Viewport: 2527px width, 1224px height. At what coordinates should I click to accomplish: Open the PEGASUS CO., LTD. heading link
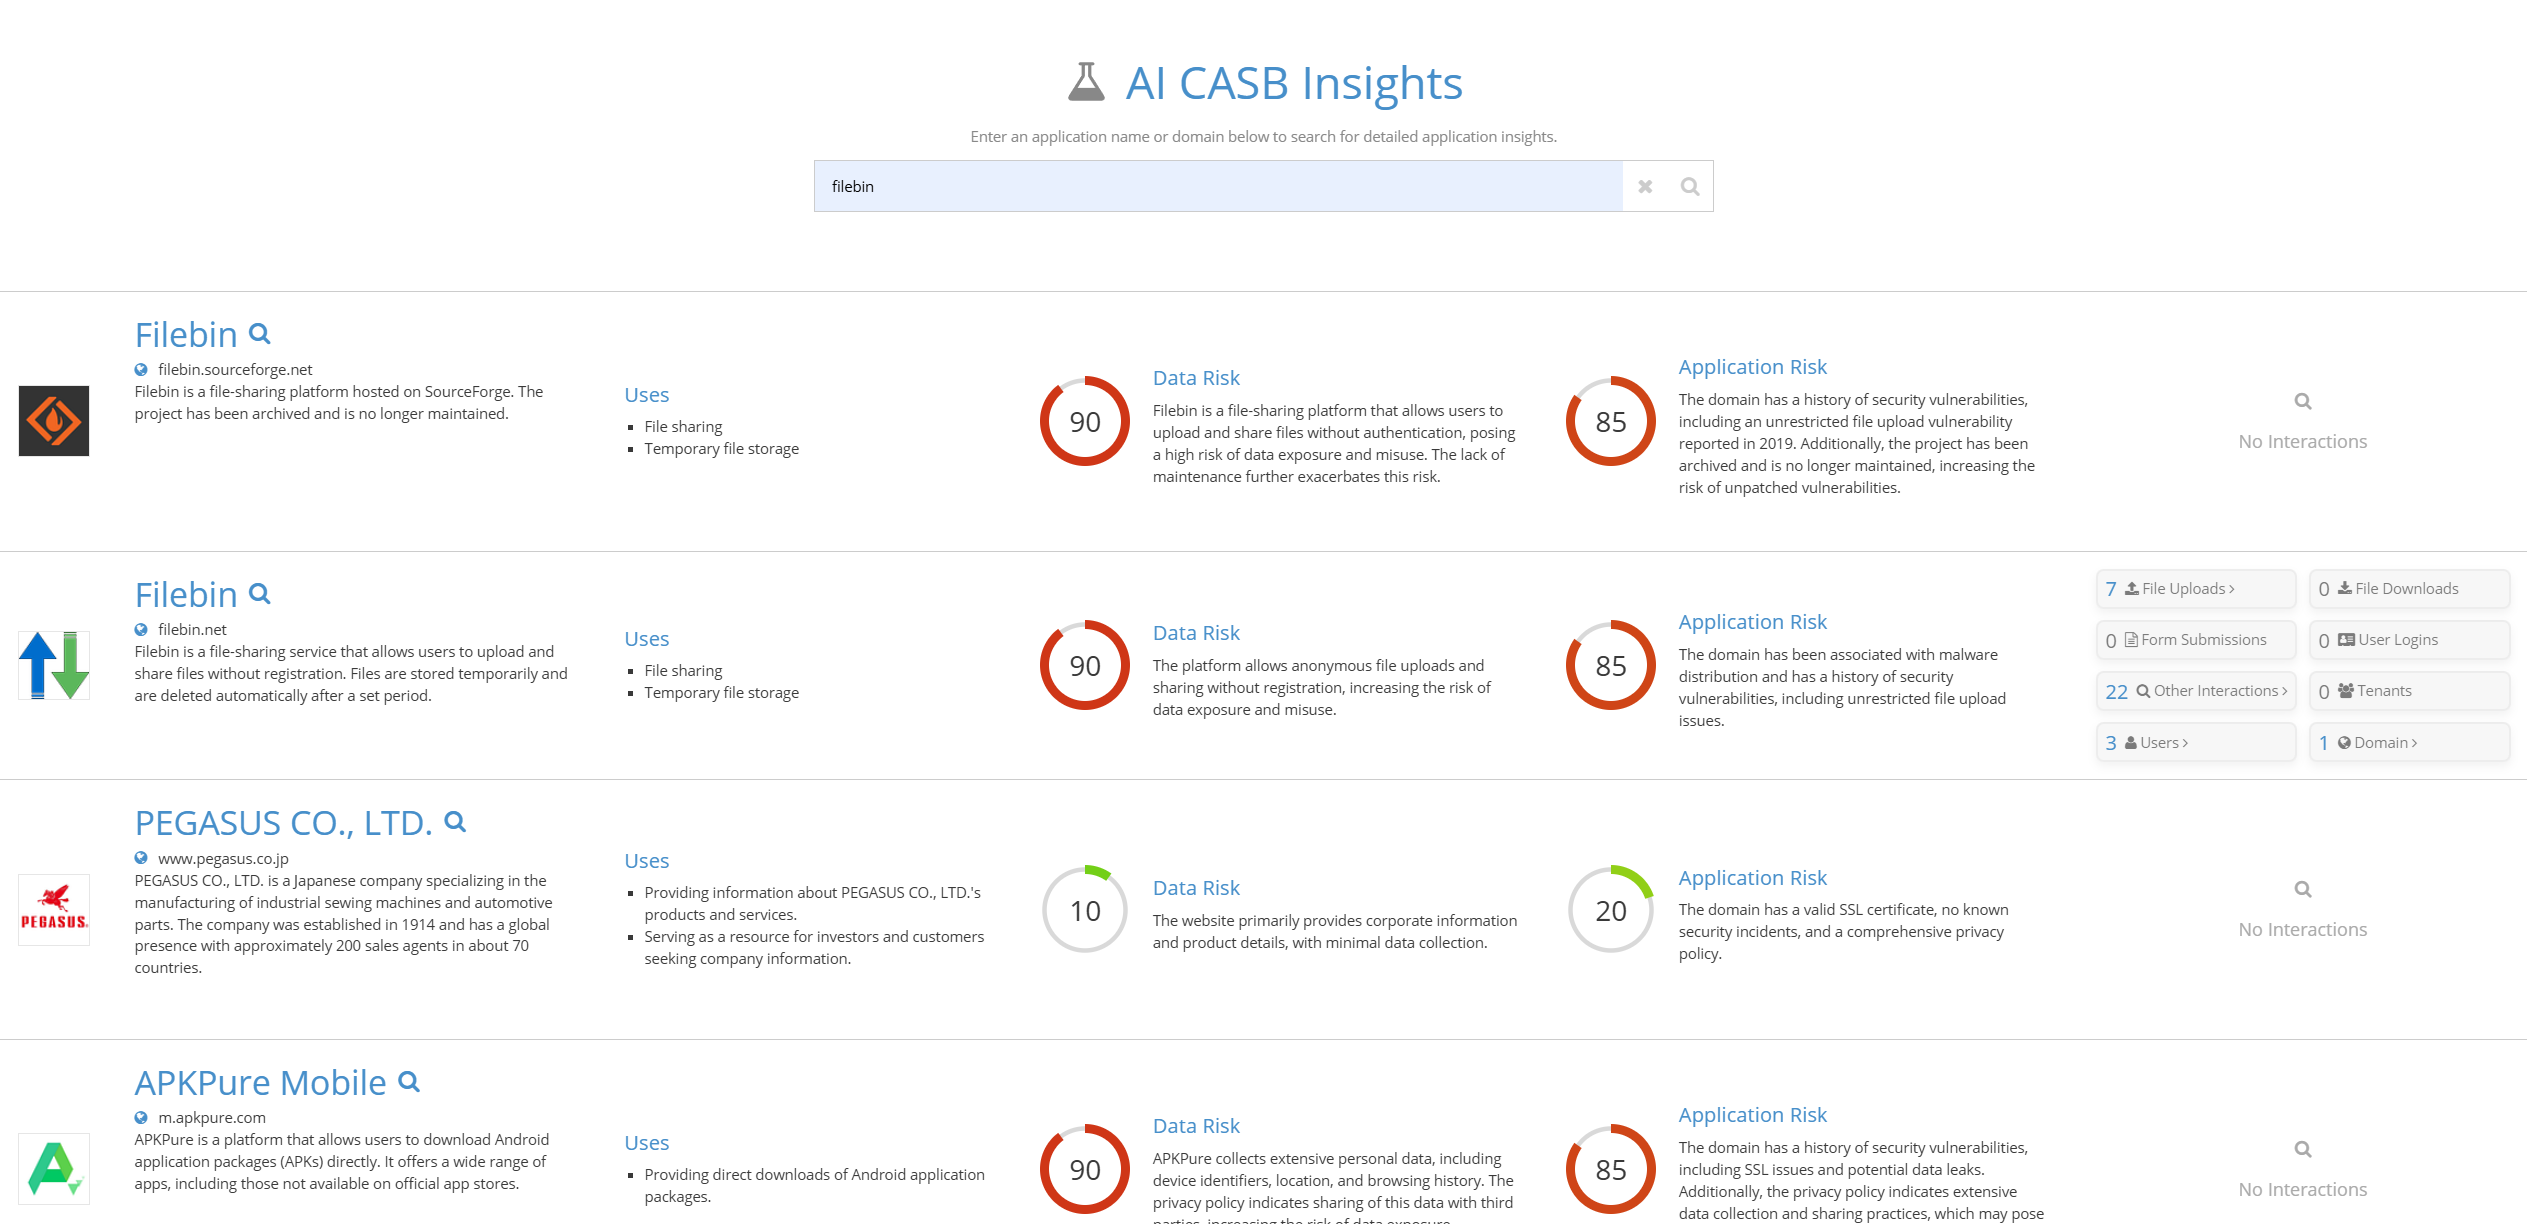pos(283,822)
